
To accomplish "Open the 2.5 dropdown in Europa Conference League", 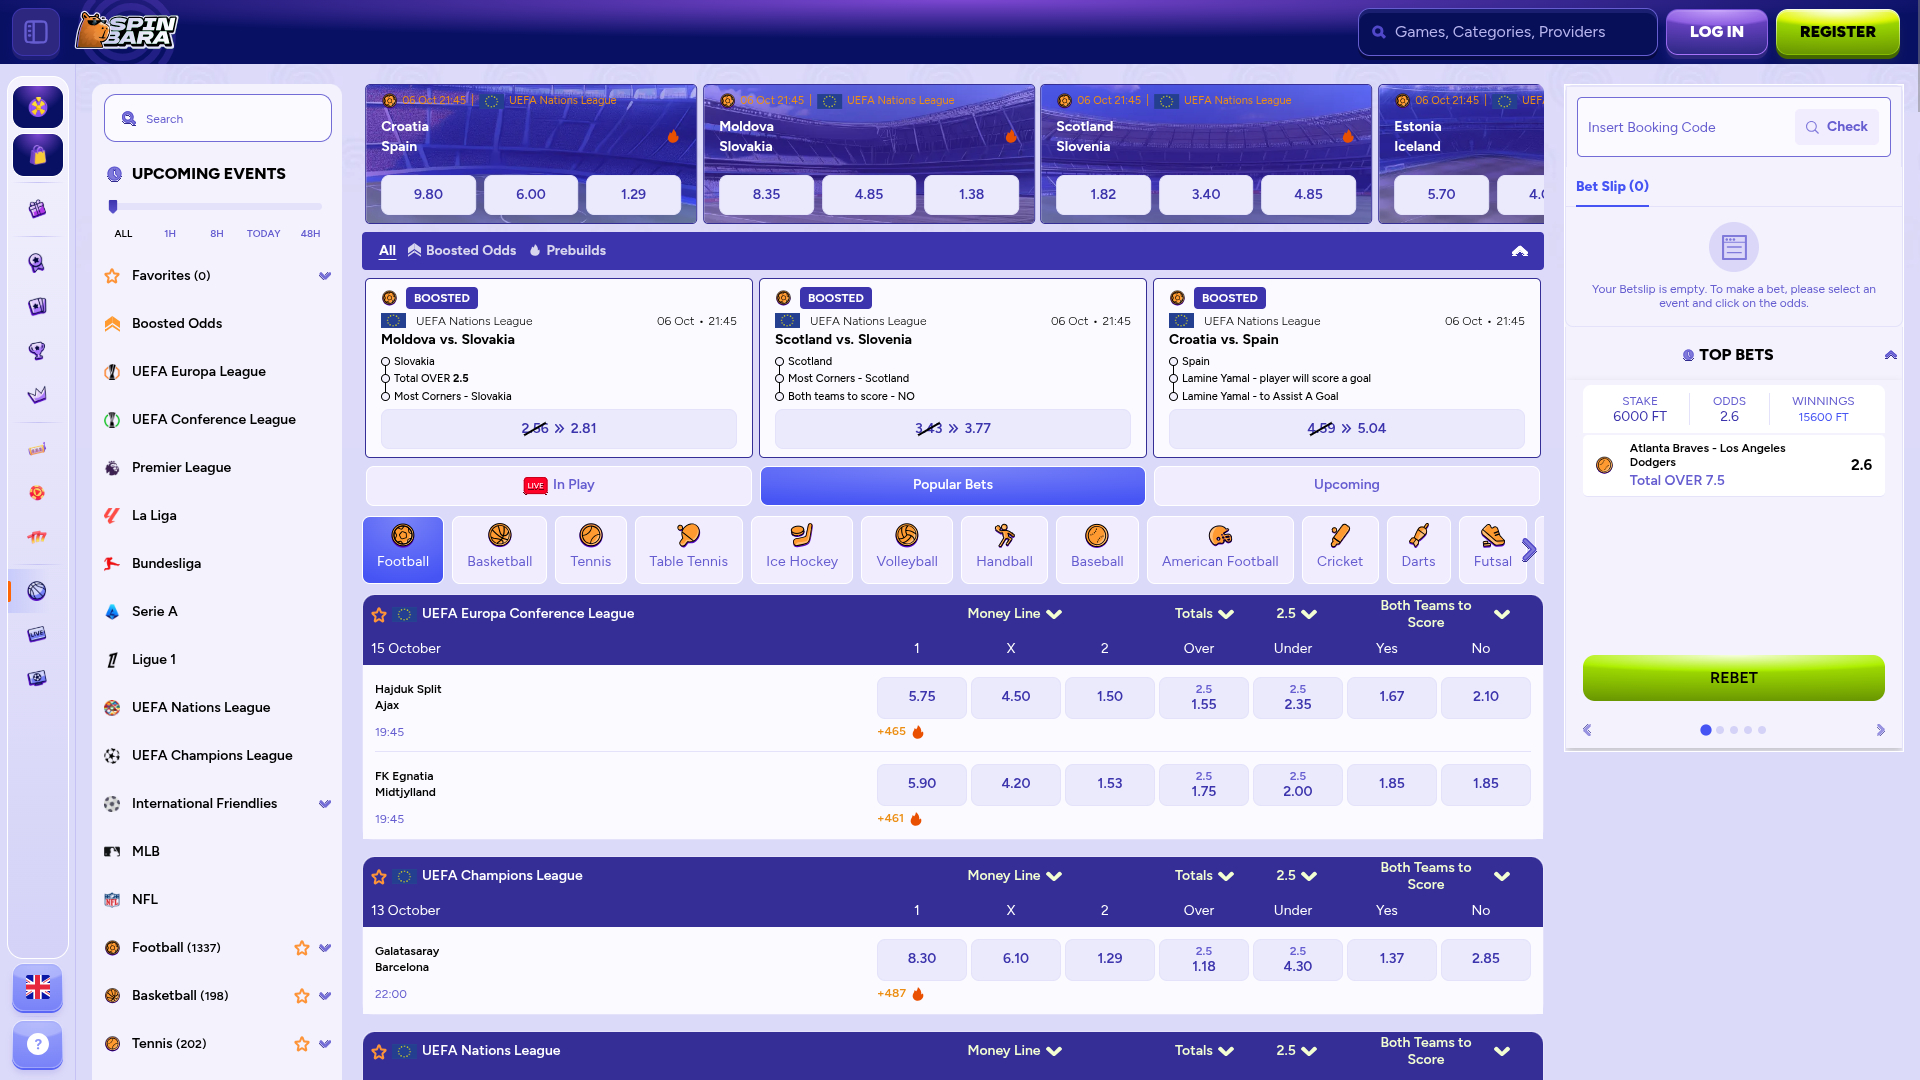I will coord(1296,614).
